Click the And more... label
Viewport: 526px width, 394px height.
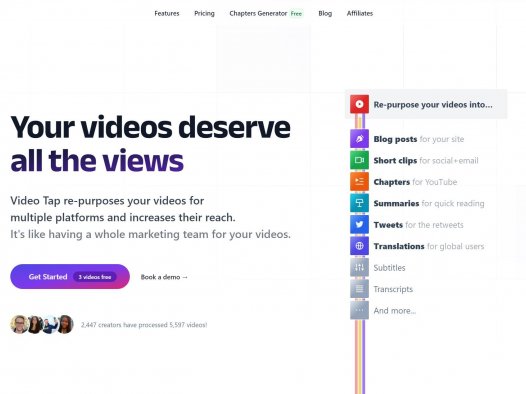tap(395, 311)
